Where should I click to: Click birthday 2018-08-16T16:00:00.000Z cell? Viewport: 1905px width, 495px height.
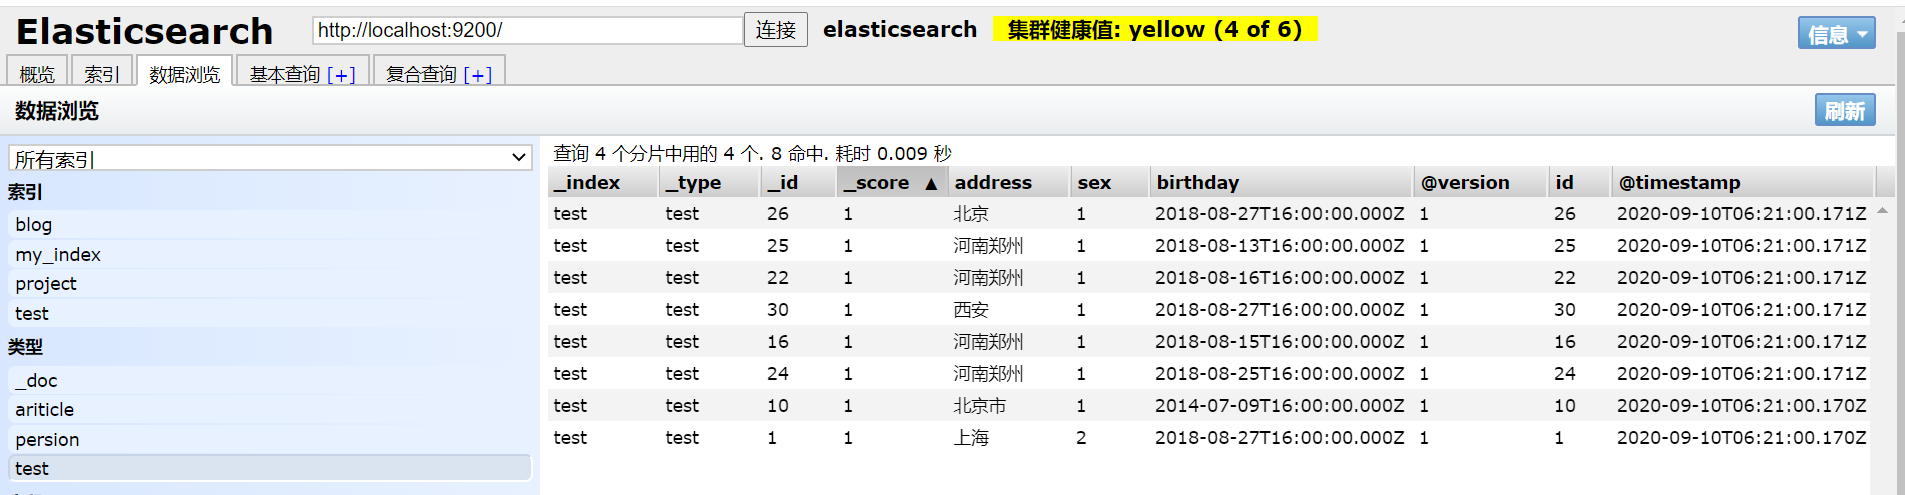coord(1279,278)
